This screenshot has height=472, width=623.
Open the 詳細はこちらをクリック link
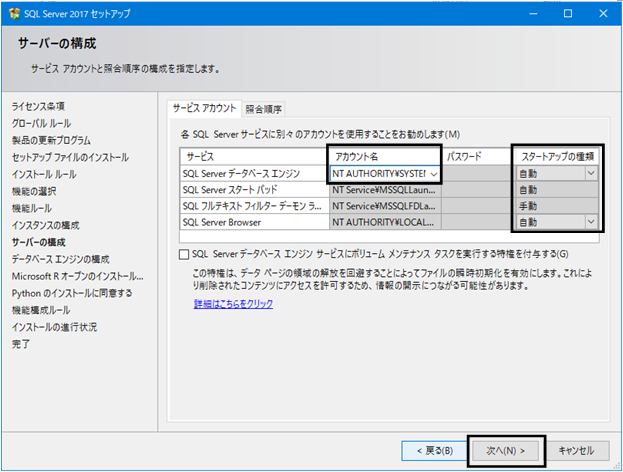[233, 304]
